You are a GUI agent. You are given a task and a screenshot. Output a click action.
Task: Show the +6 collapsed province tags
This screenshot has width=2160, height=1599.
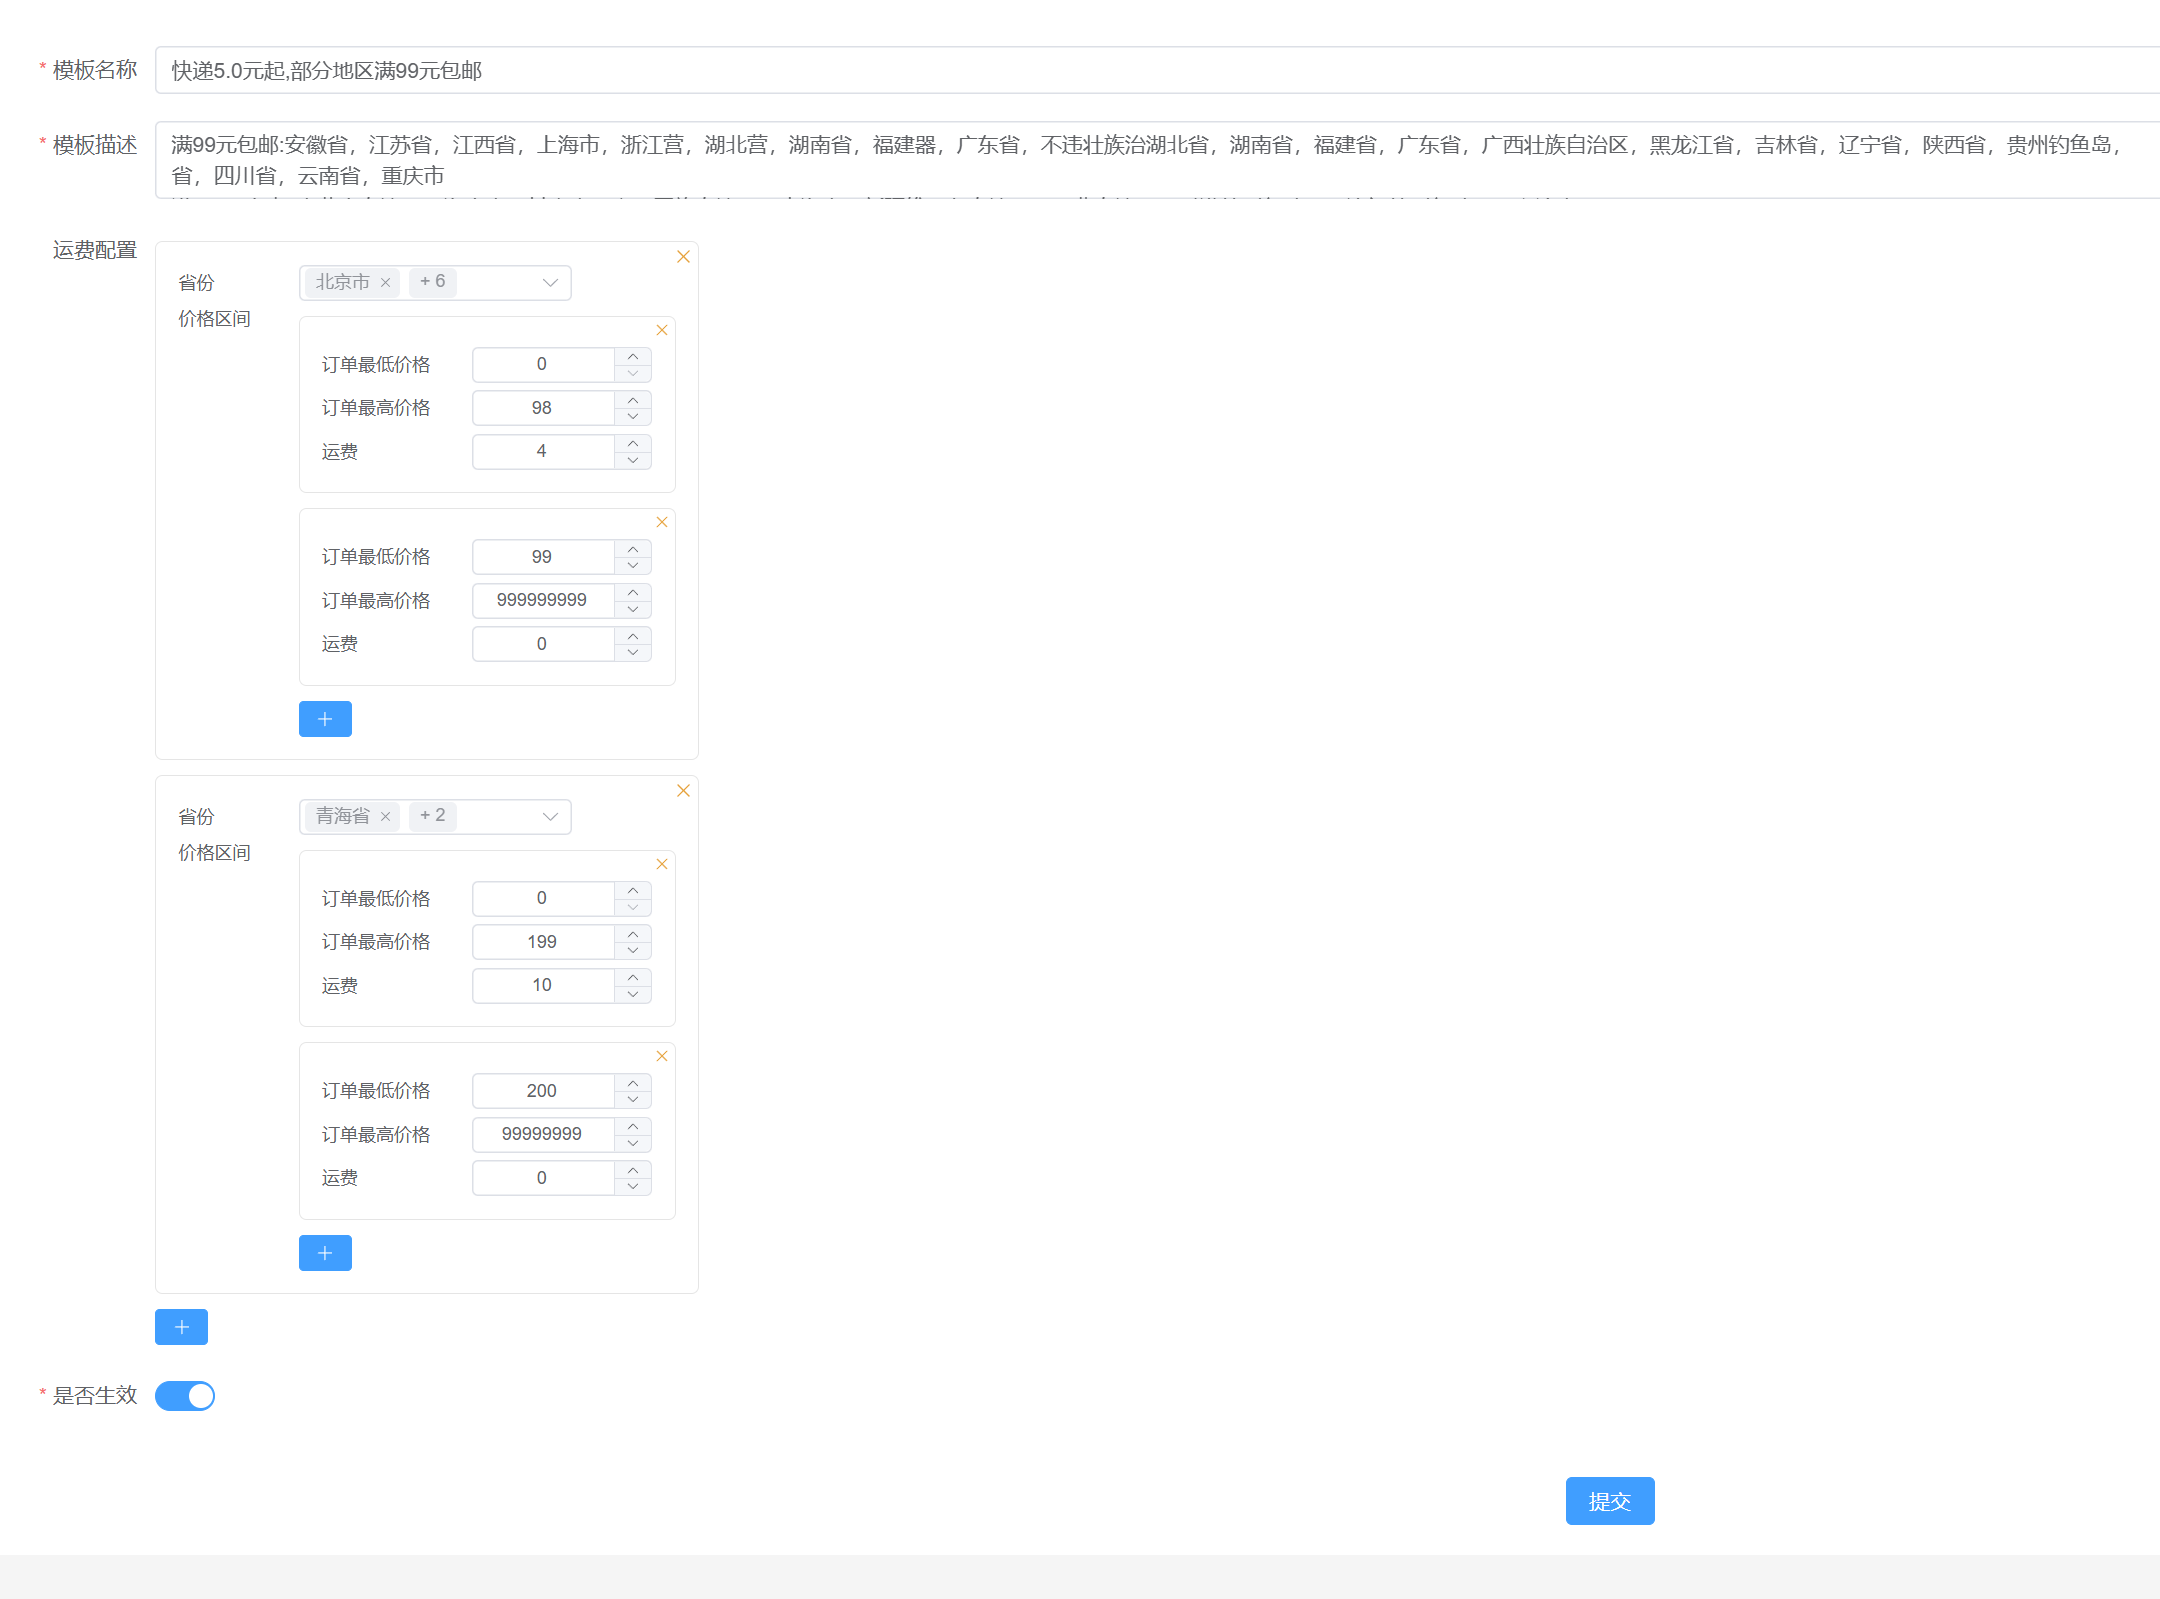(433, 282)
